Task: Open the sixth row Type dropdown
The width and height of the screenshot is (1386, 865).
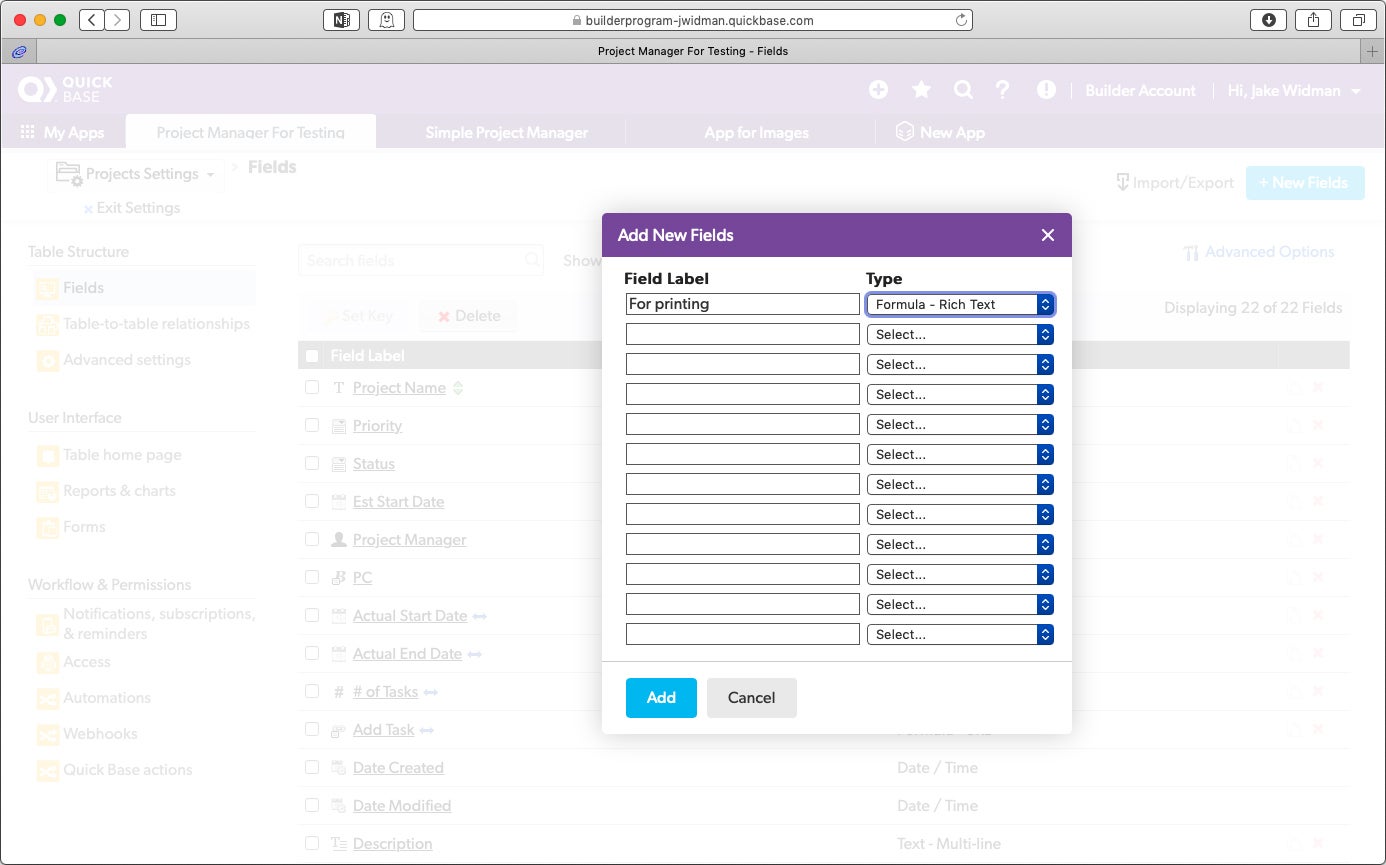Action: tap(960, 454)
